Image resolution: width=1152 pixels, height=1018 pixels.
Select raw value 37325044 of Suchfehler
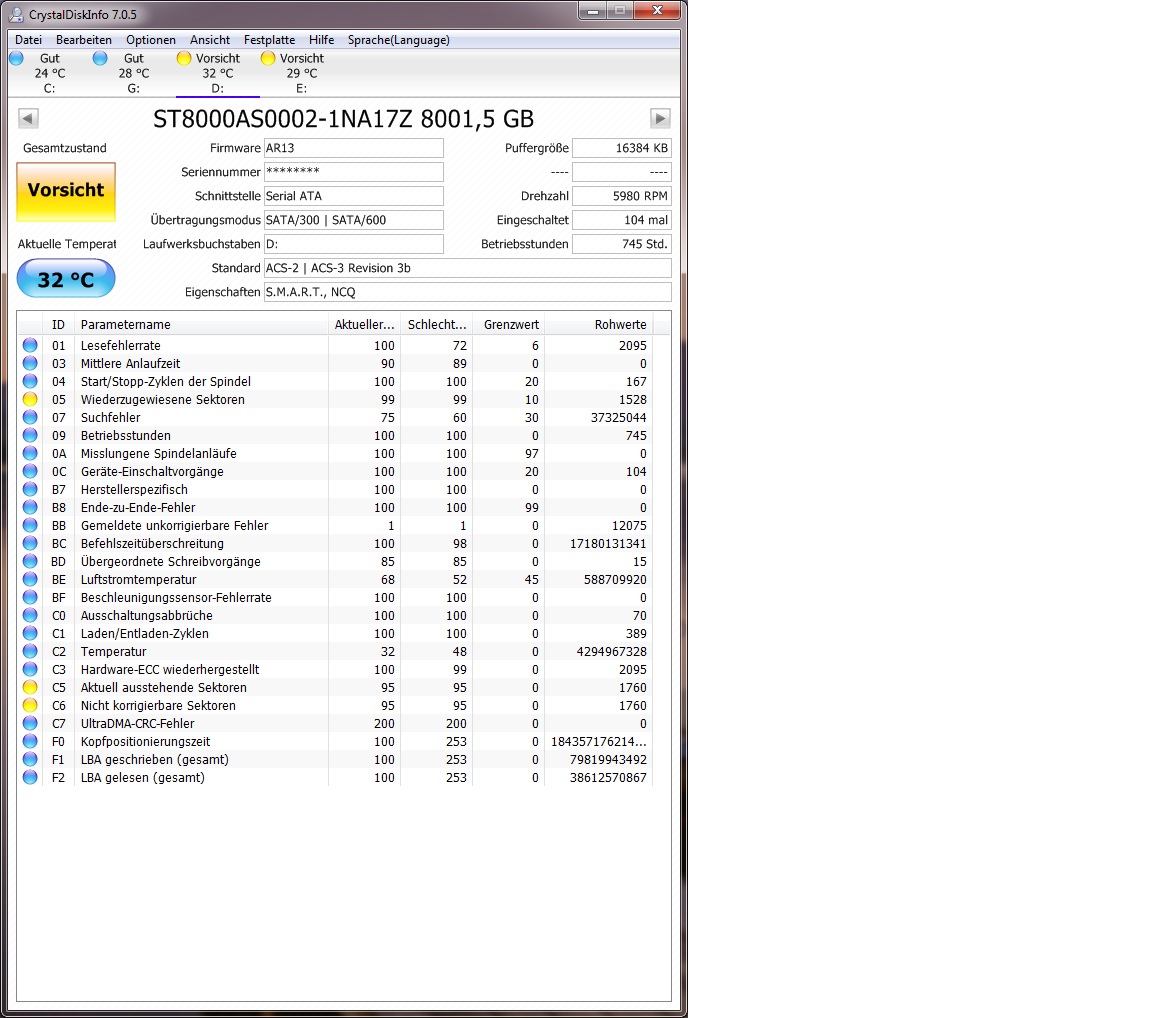619,417
